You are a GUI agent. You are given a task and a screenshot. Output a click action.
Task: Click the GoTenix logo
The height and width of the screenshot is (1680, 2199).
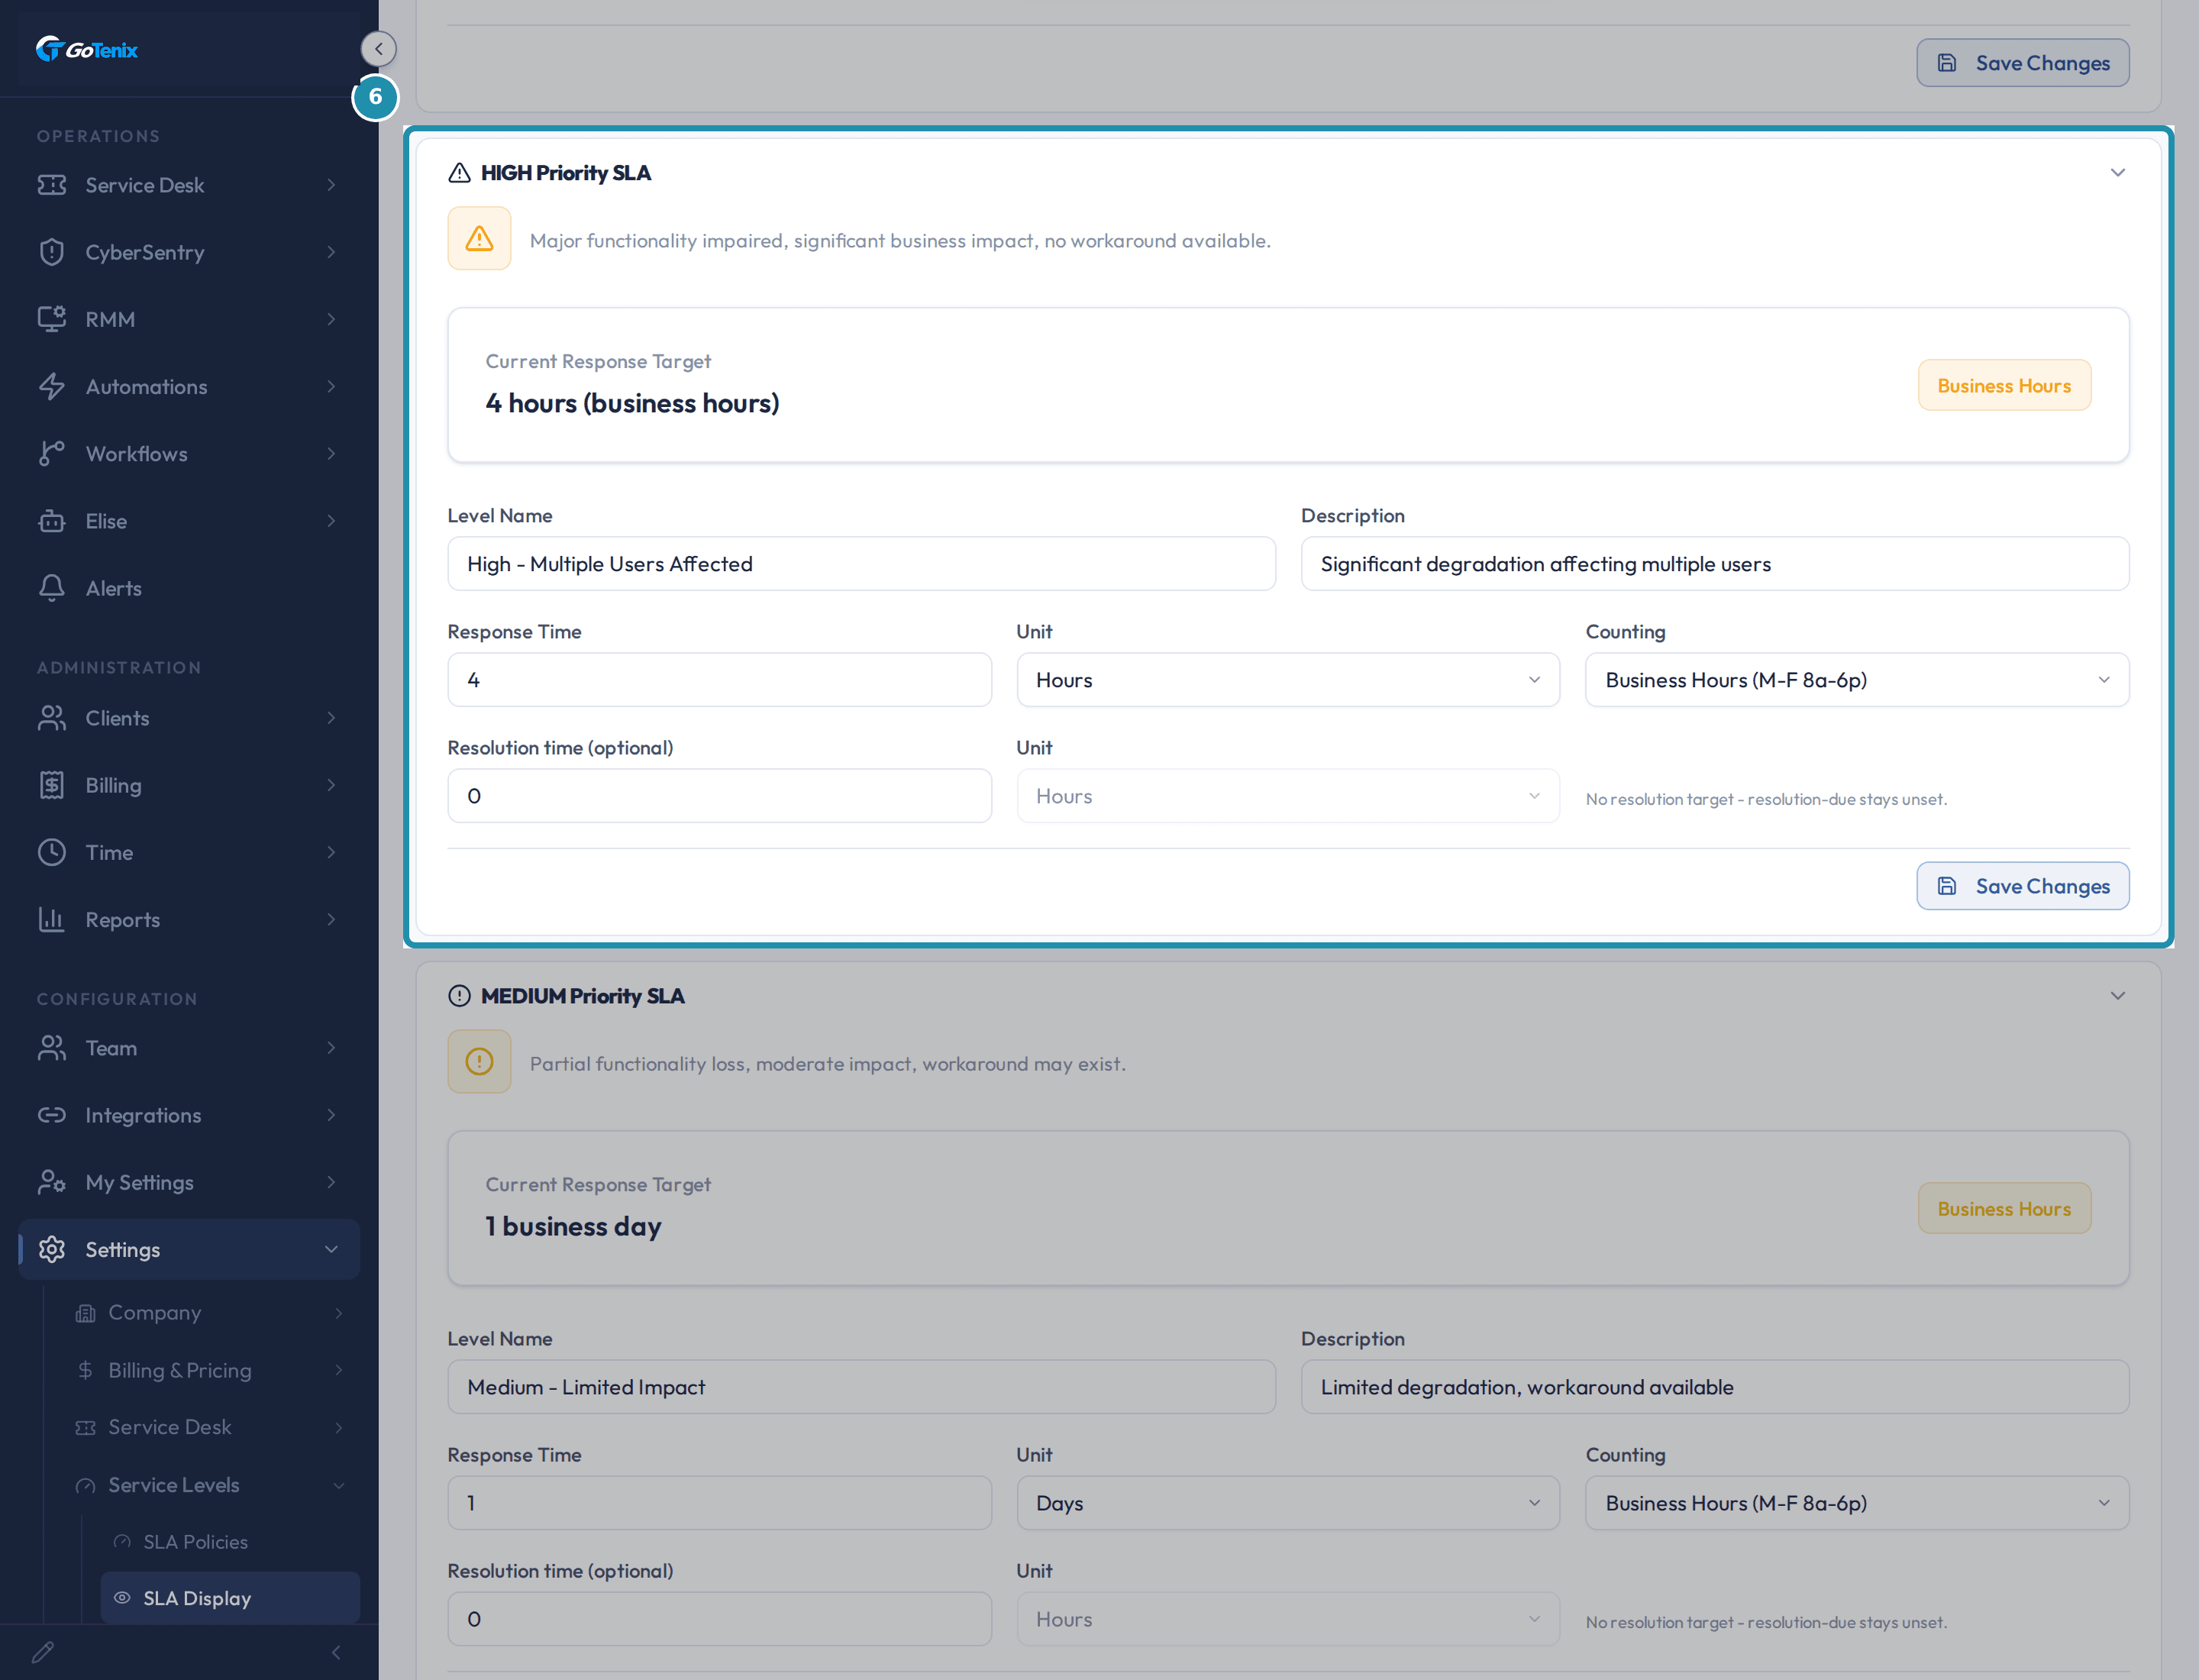click(87, 49)
